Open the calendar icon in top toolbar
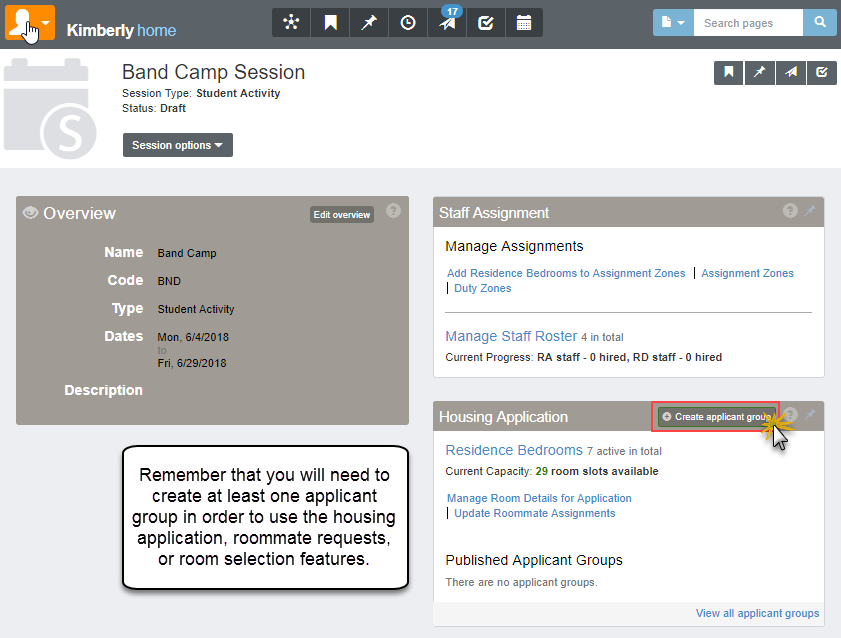Viewport: 841px width, 638px height. click(524, 23)
